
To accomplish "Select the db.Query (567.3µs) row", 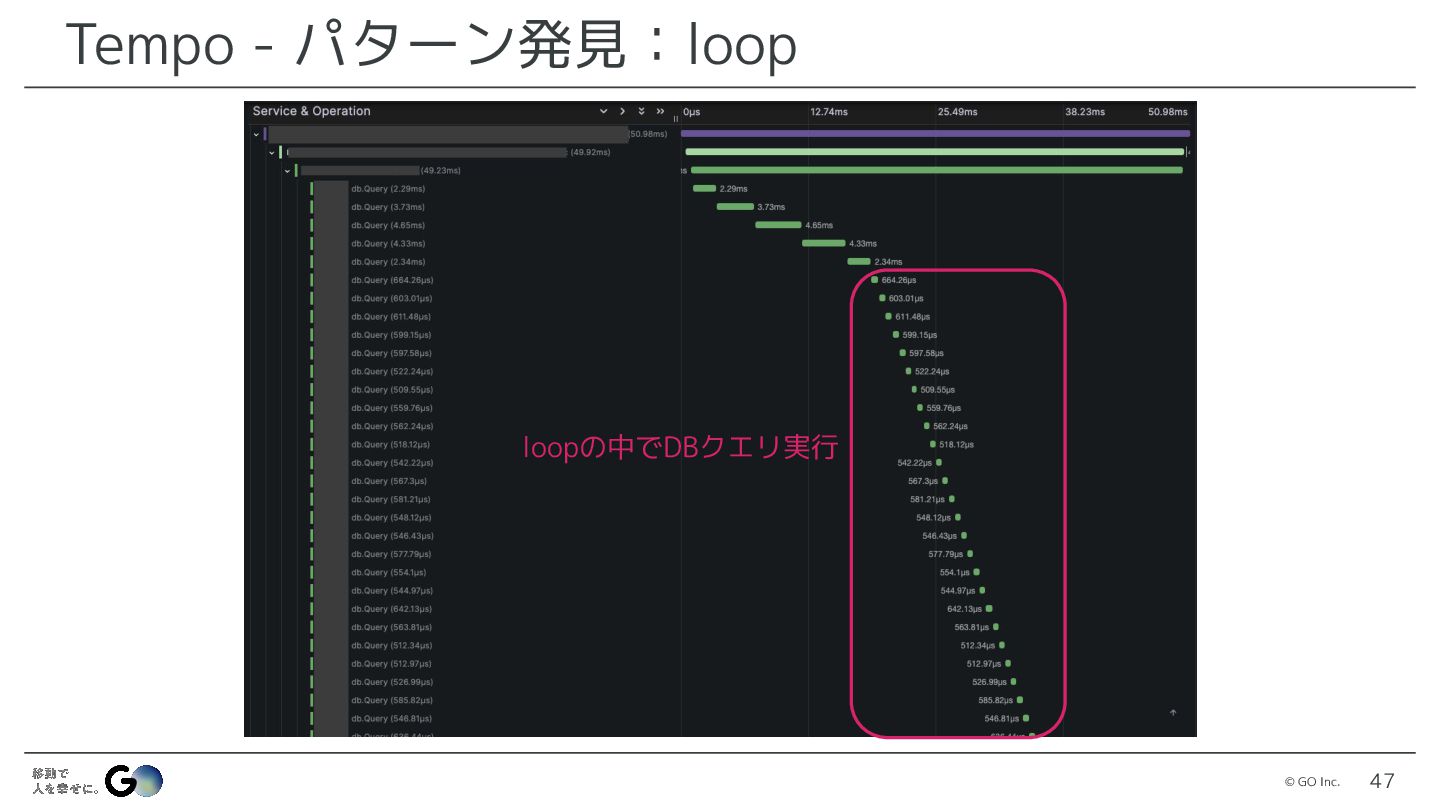I will point(391,481).
